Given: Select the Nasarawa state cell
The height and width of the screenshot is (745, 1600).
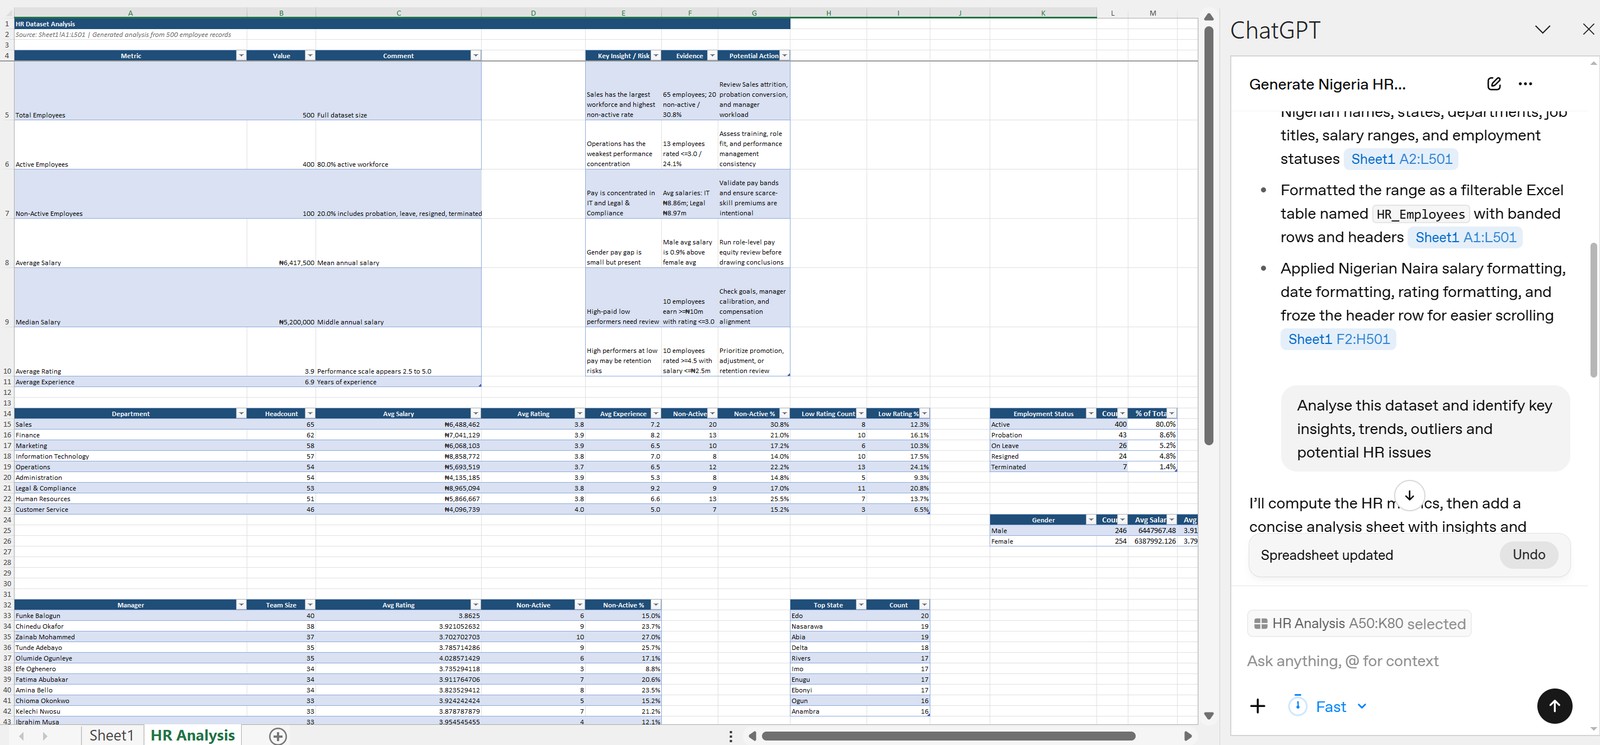Looking at the screenshot, I should coord(828,626).
